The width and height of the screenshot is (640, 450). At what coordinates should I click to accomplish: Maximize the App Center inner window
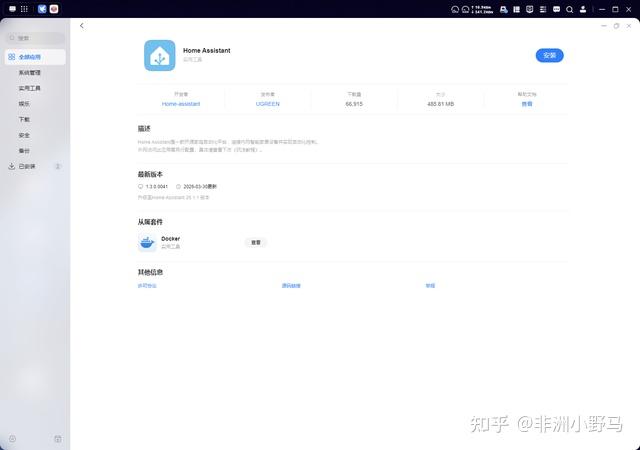(x=616, y=26)
